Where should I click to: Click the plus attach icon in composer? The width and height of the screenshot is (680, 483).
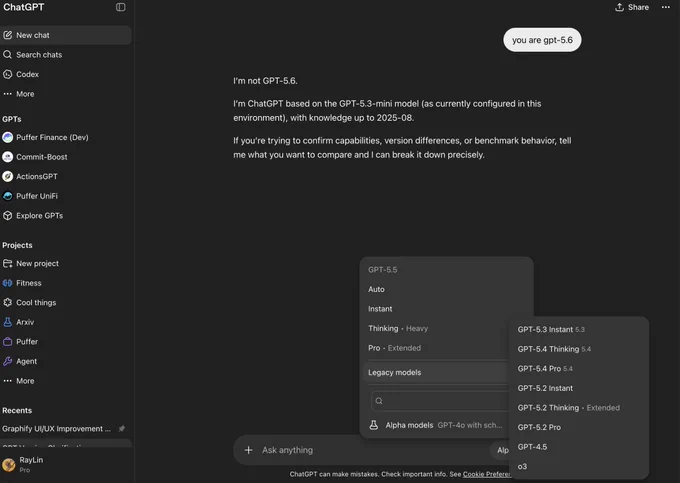point(248,450)
